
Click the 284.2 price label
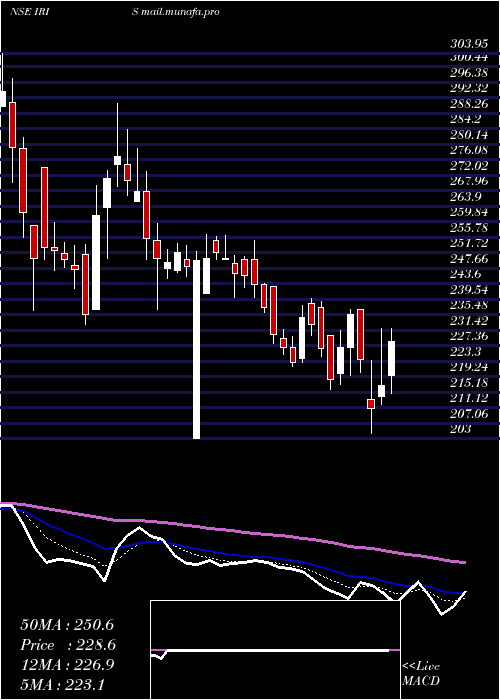465,119
